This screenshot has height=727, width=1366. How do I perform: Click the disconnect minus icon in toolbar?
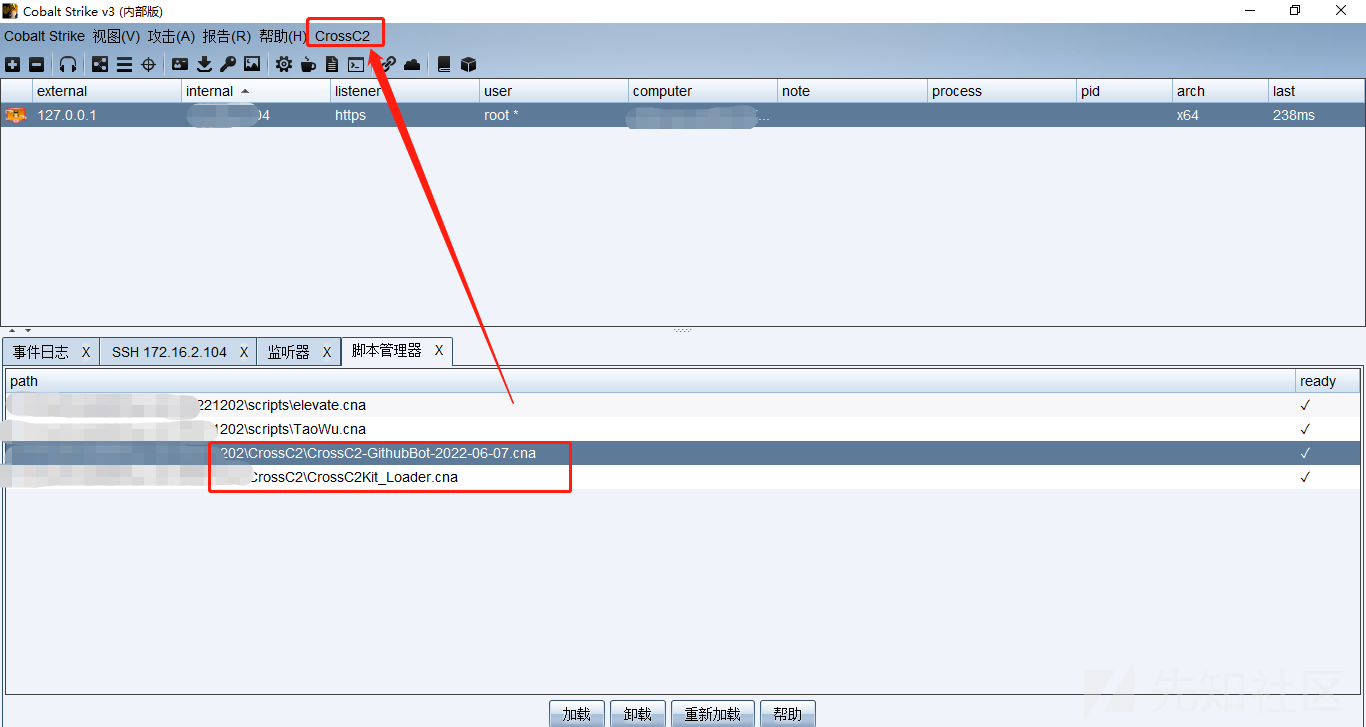click(36, 64)
